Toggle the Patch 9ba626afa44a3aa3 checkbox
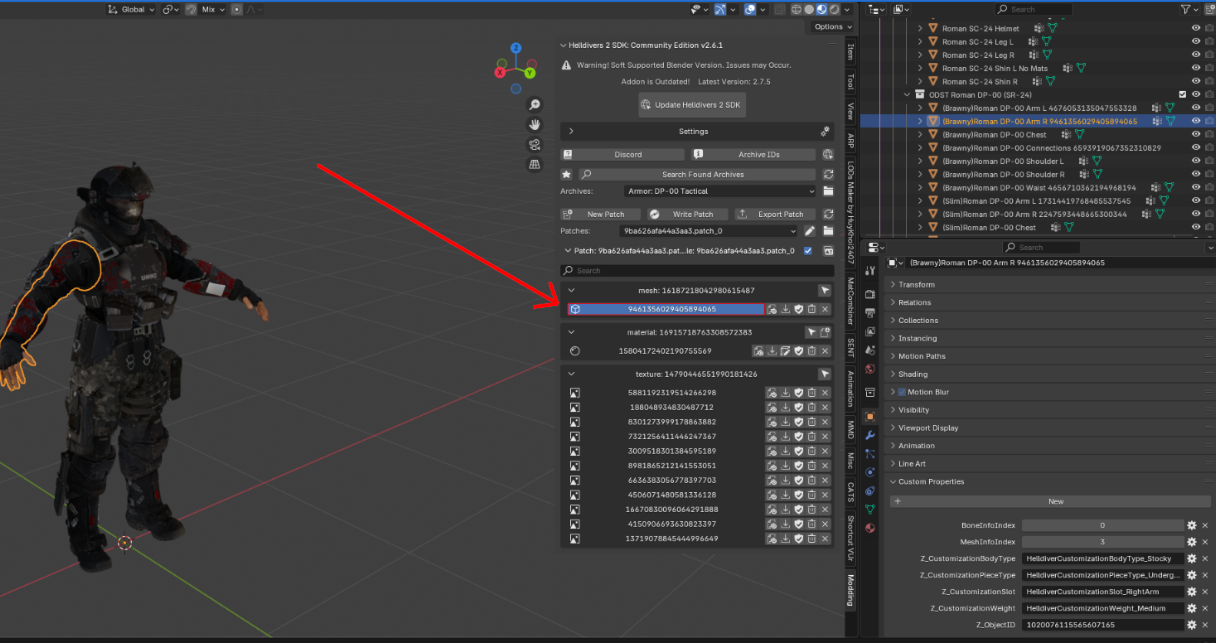 point(808,251)
